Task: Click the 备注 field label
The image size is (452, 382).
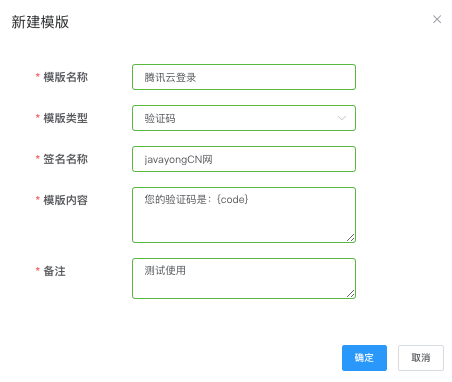Action: click(x=54, y=271)
